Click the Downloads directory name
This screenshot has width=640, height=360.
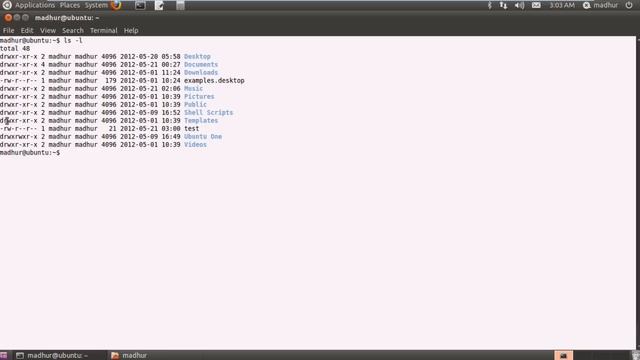(201, 73)
